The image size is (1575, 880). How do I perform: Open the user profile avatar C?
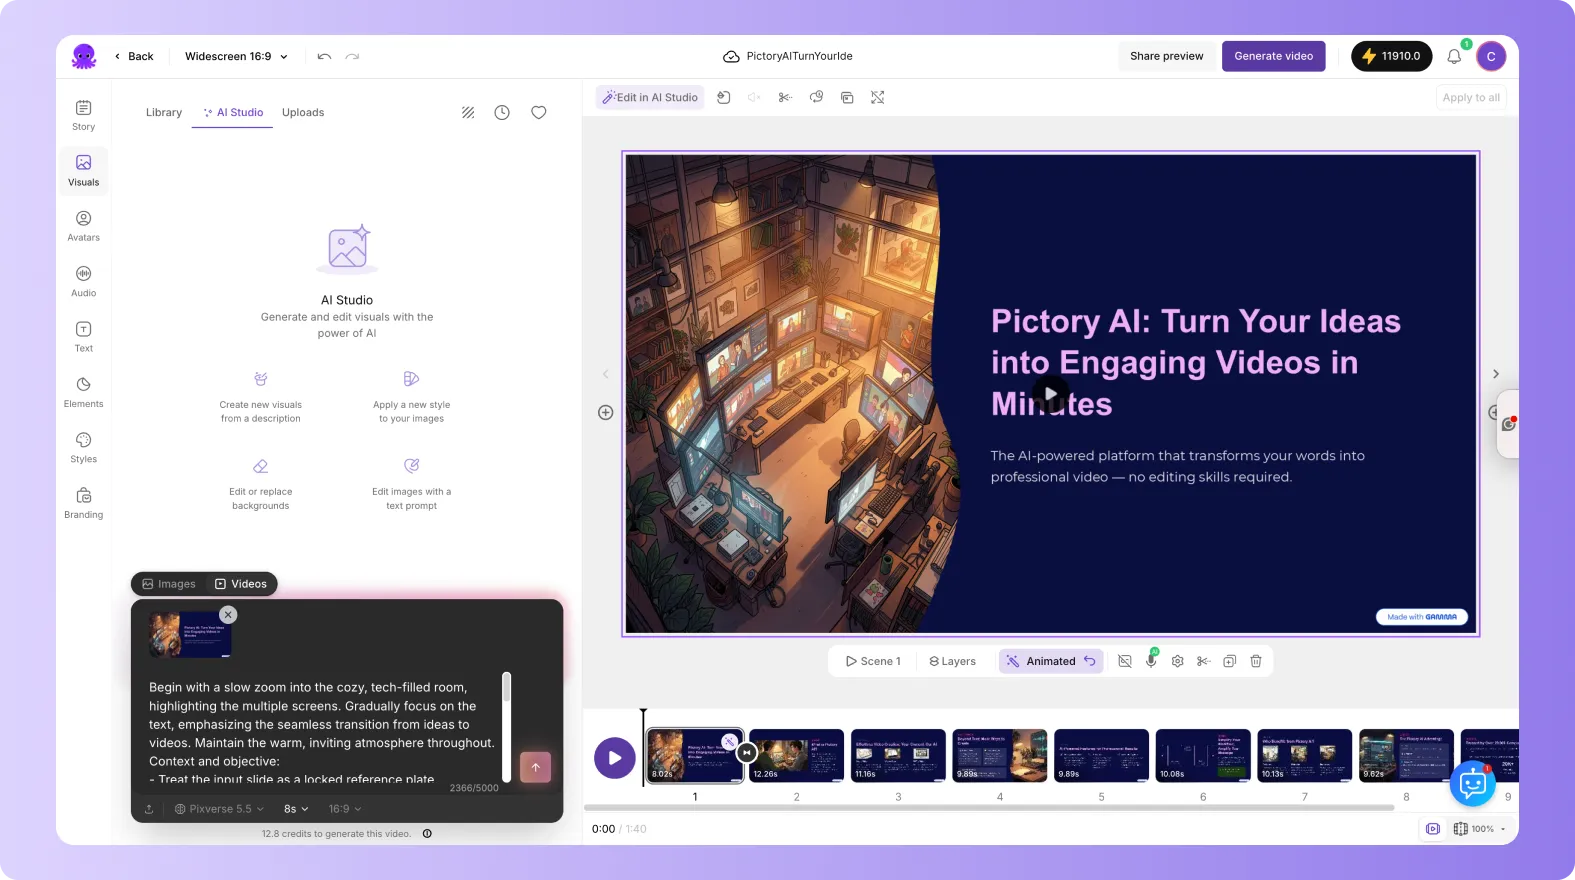click(x=1491, y=56)
